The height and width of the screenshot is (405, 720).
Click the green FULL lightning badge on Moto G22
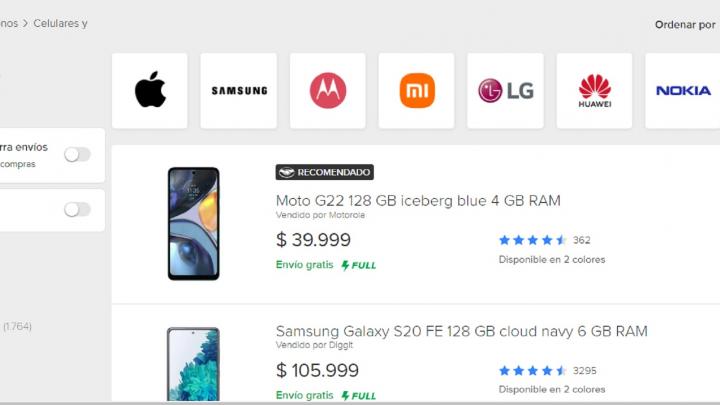coord(359,265)
